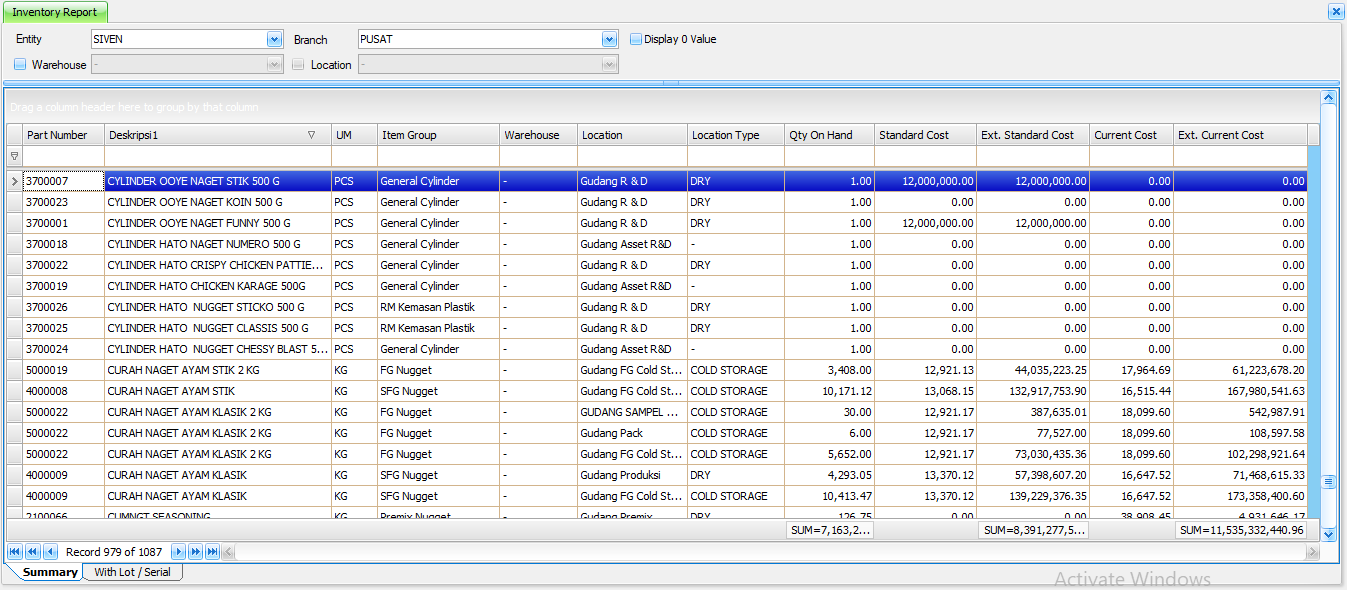Tick the Location filter checkbox

coord(298,64)
